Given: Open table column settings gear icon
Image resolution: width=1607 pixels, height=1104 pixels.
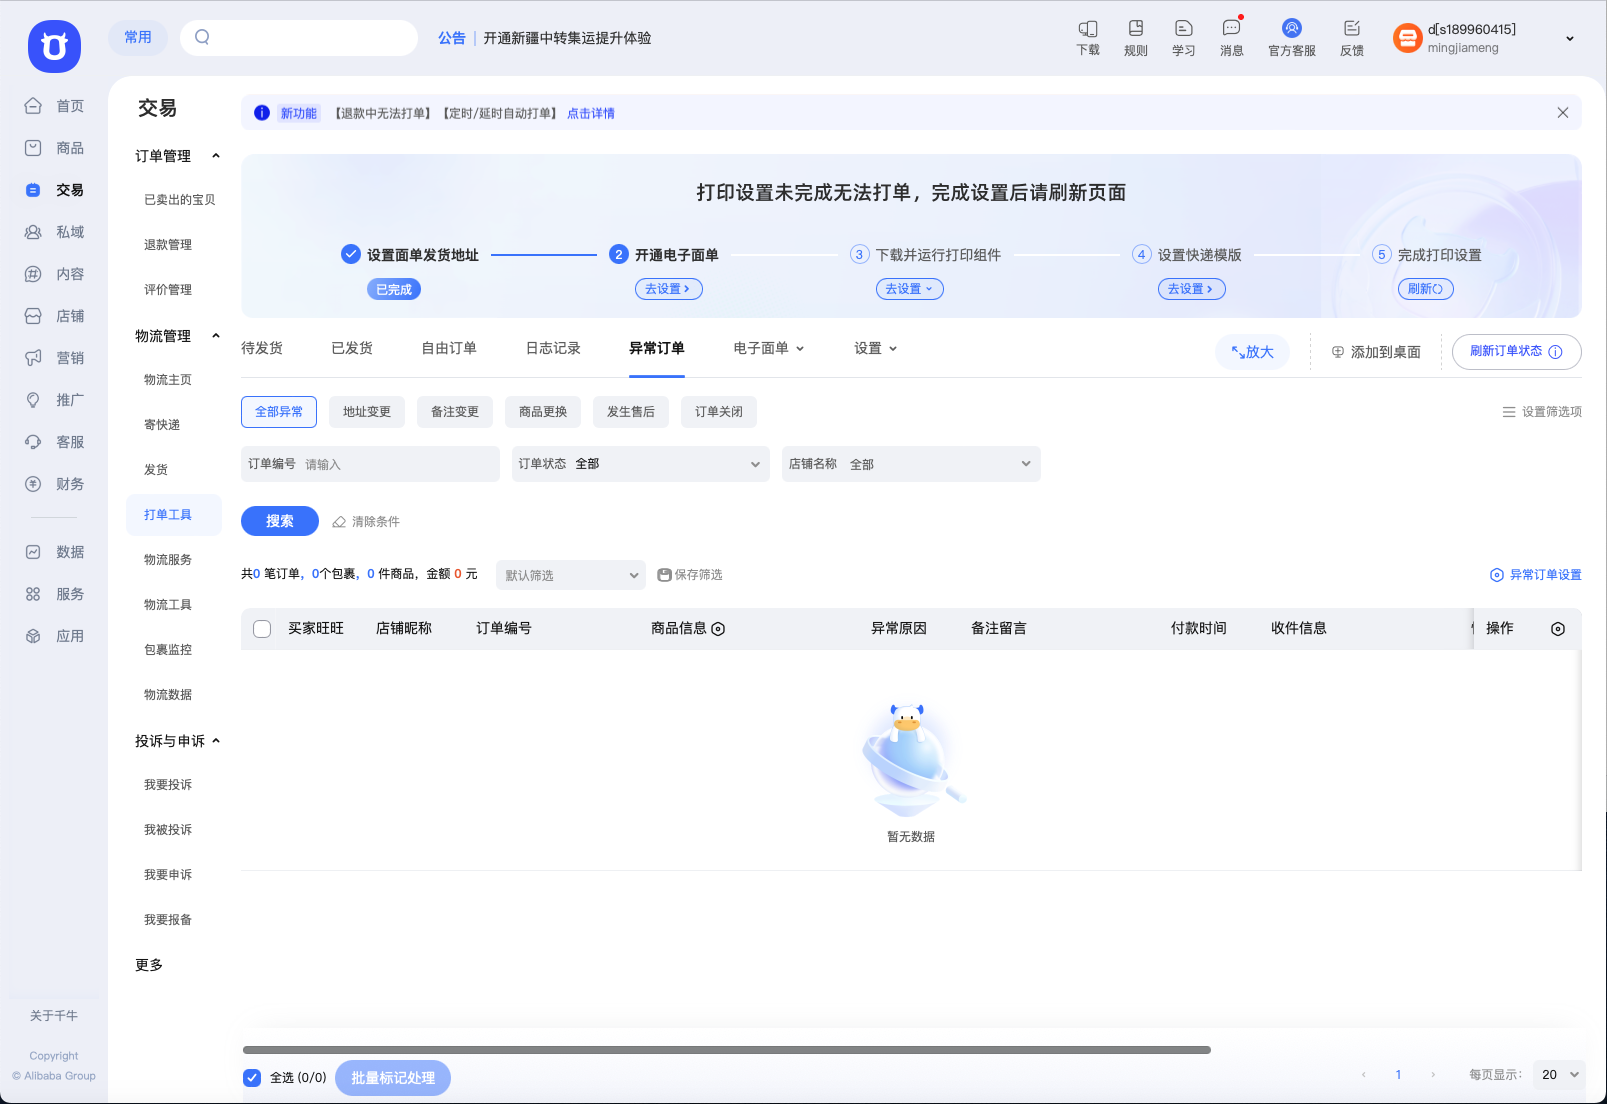Looking at the screenshot, I should coord(1558,629).
